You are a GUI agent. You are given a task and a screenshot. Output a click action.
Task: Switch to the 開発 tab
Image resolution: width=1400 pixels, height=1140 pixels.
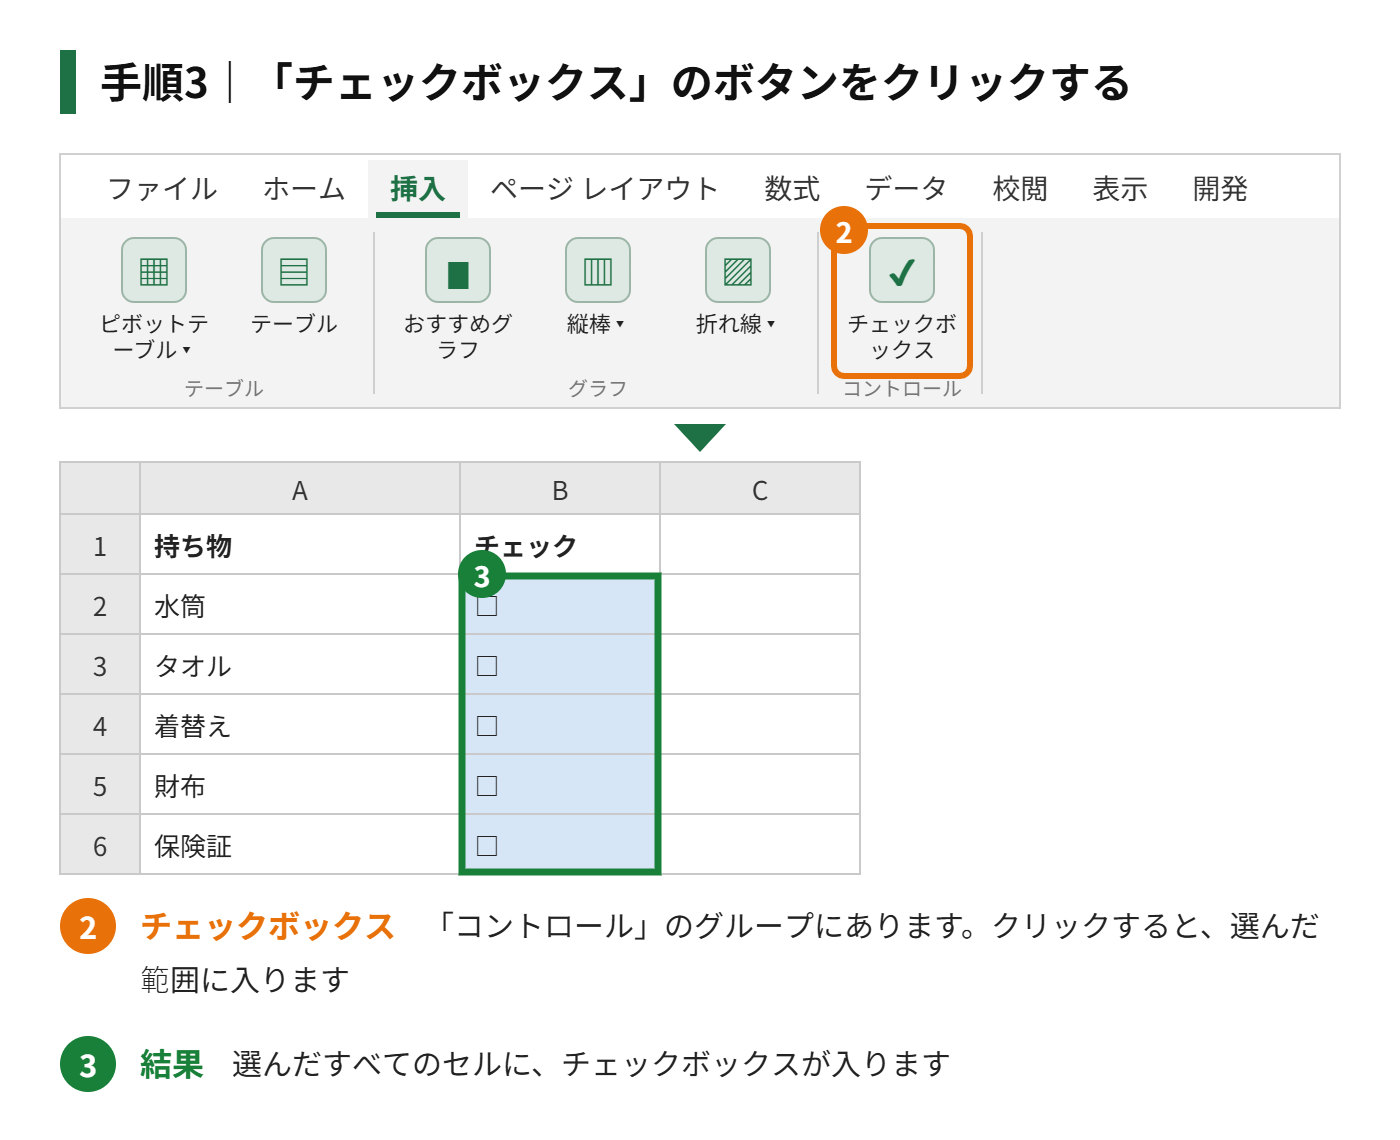tap(1220, 189)
